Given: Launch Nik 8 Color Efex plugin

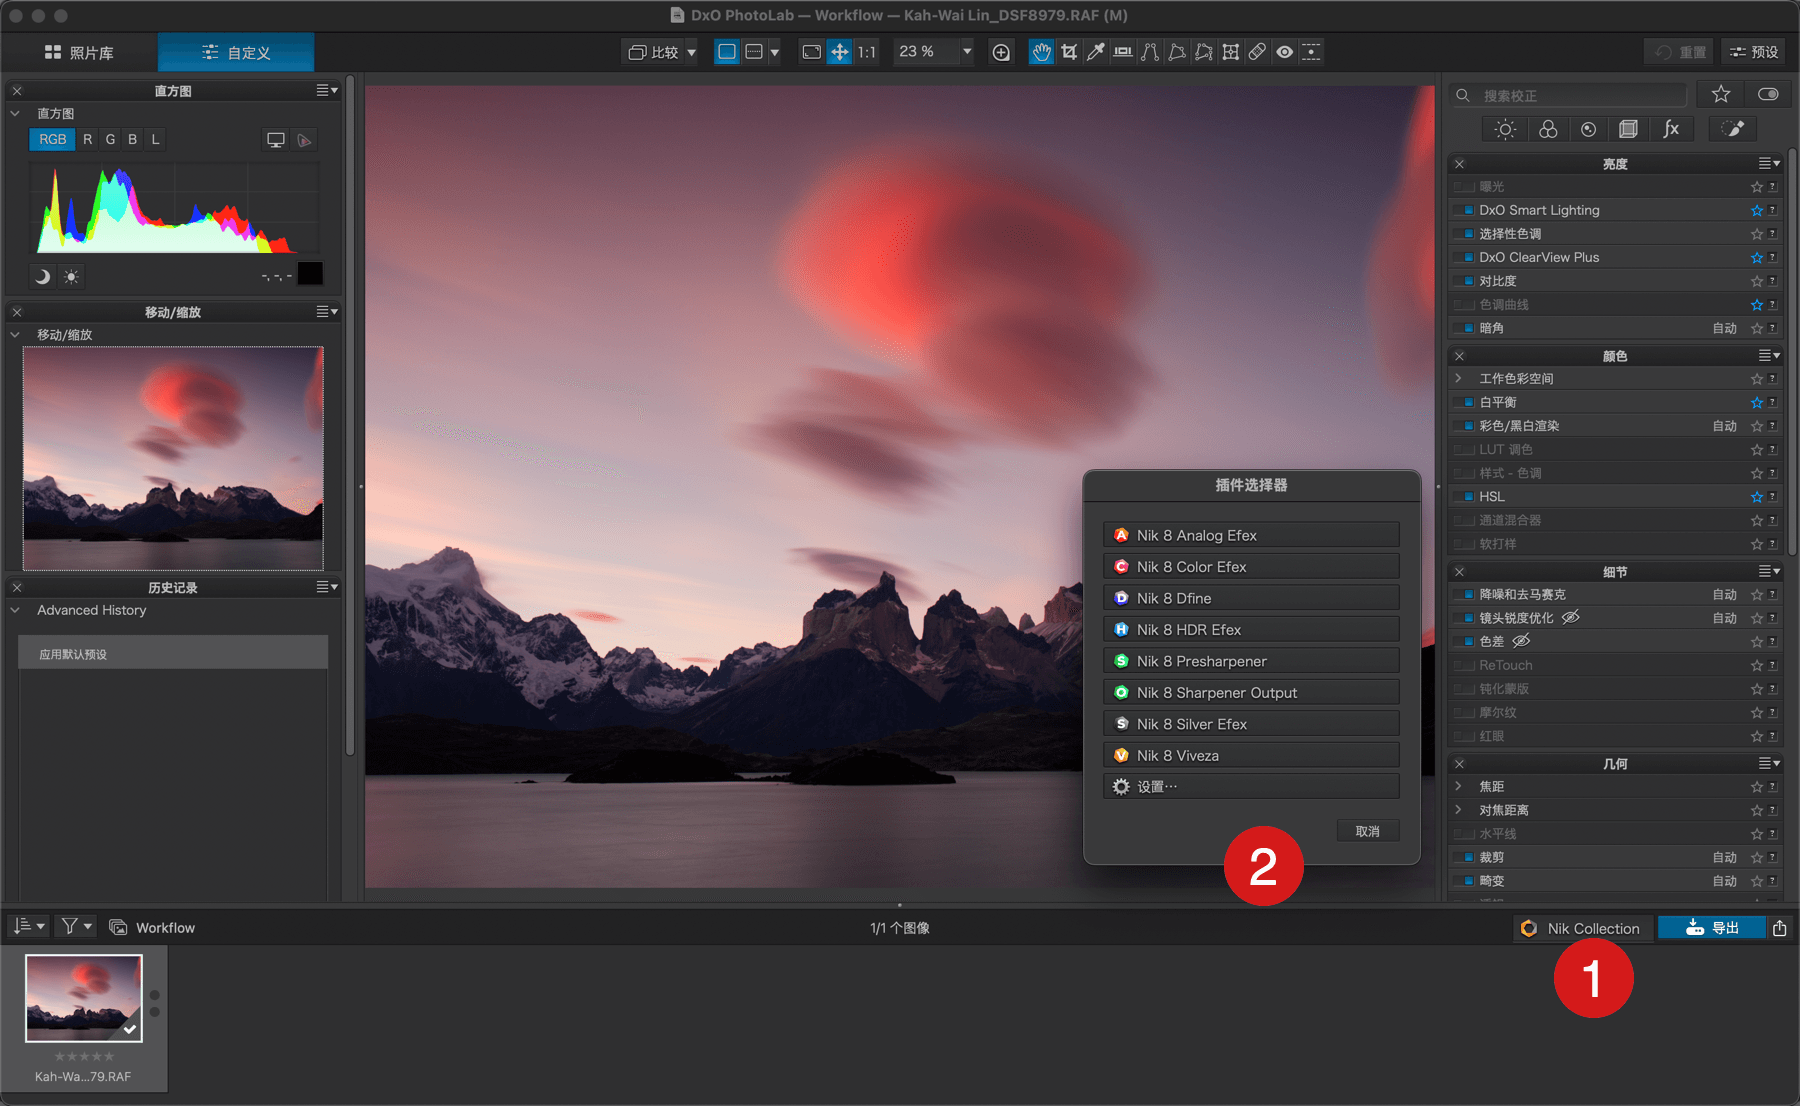Looking at the screenshot, I should pyautogui.click(x=1251, y=567).
